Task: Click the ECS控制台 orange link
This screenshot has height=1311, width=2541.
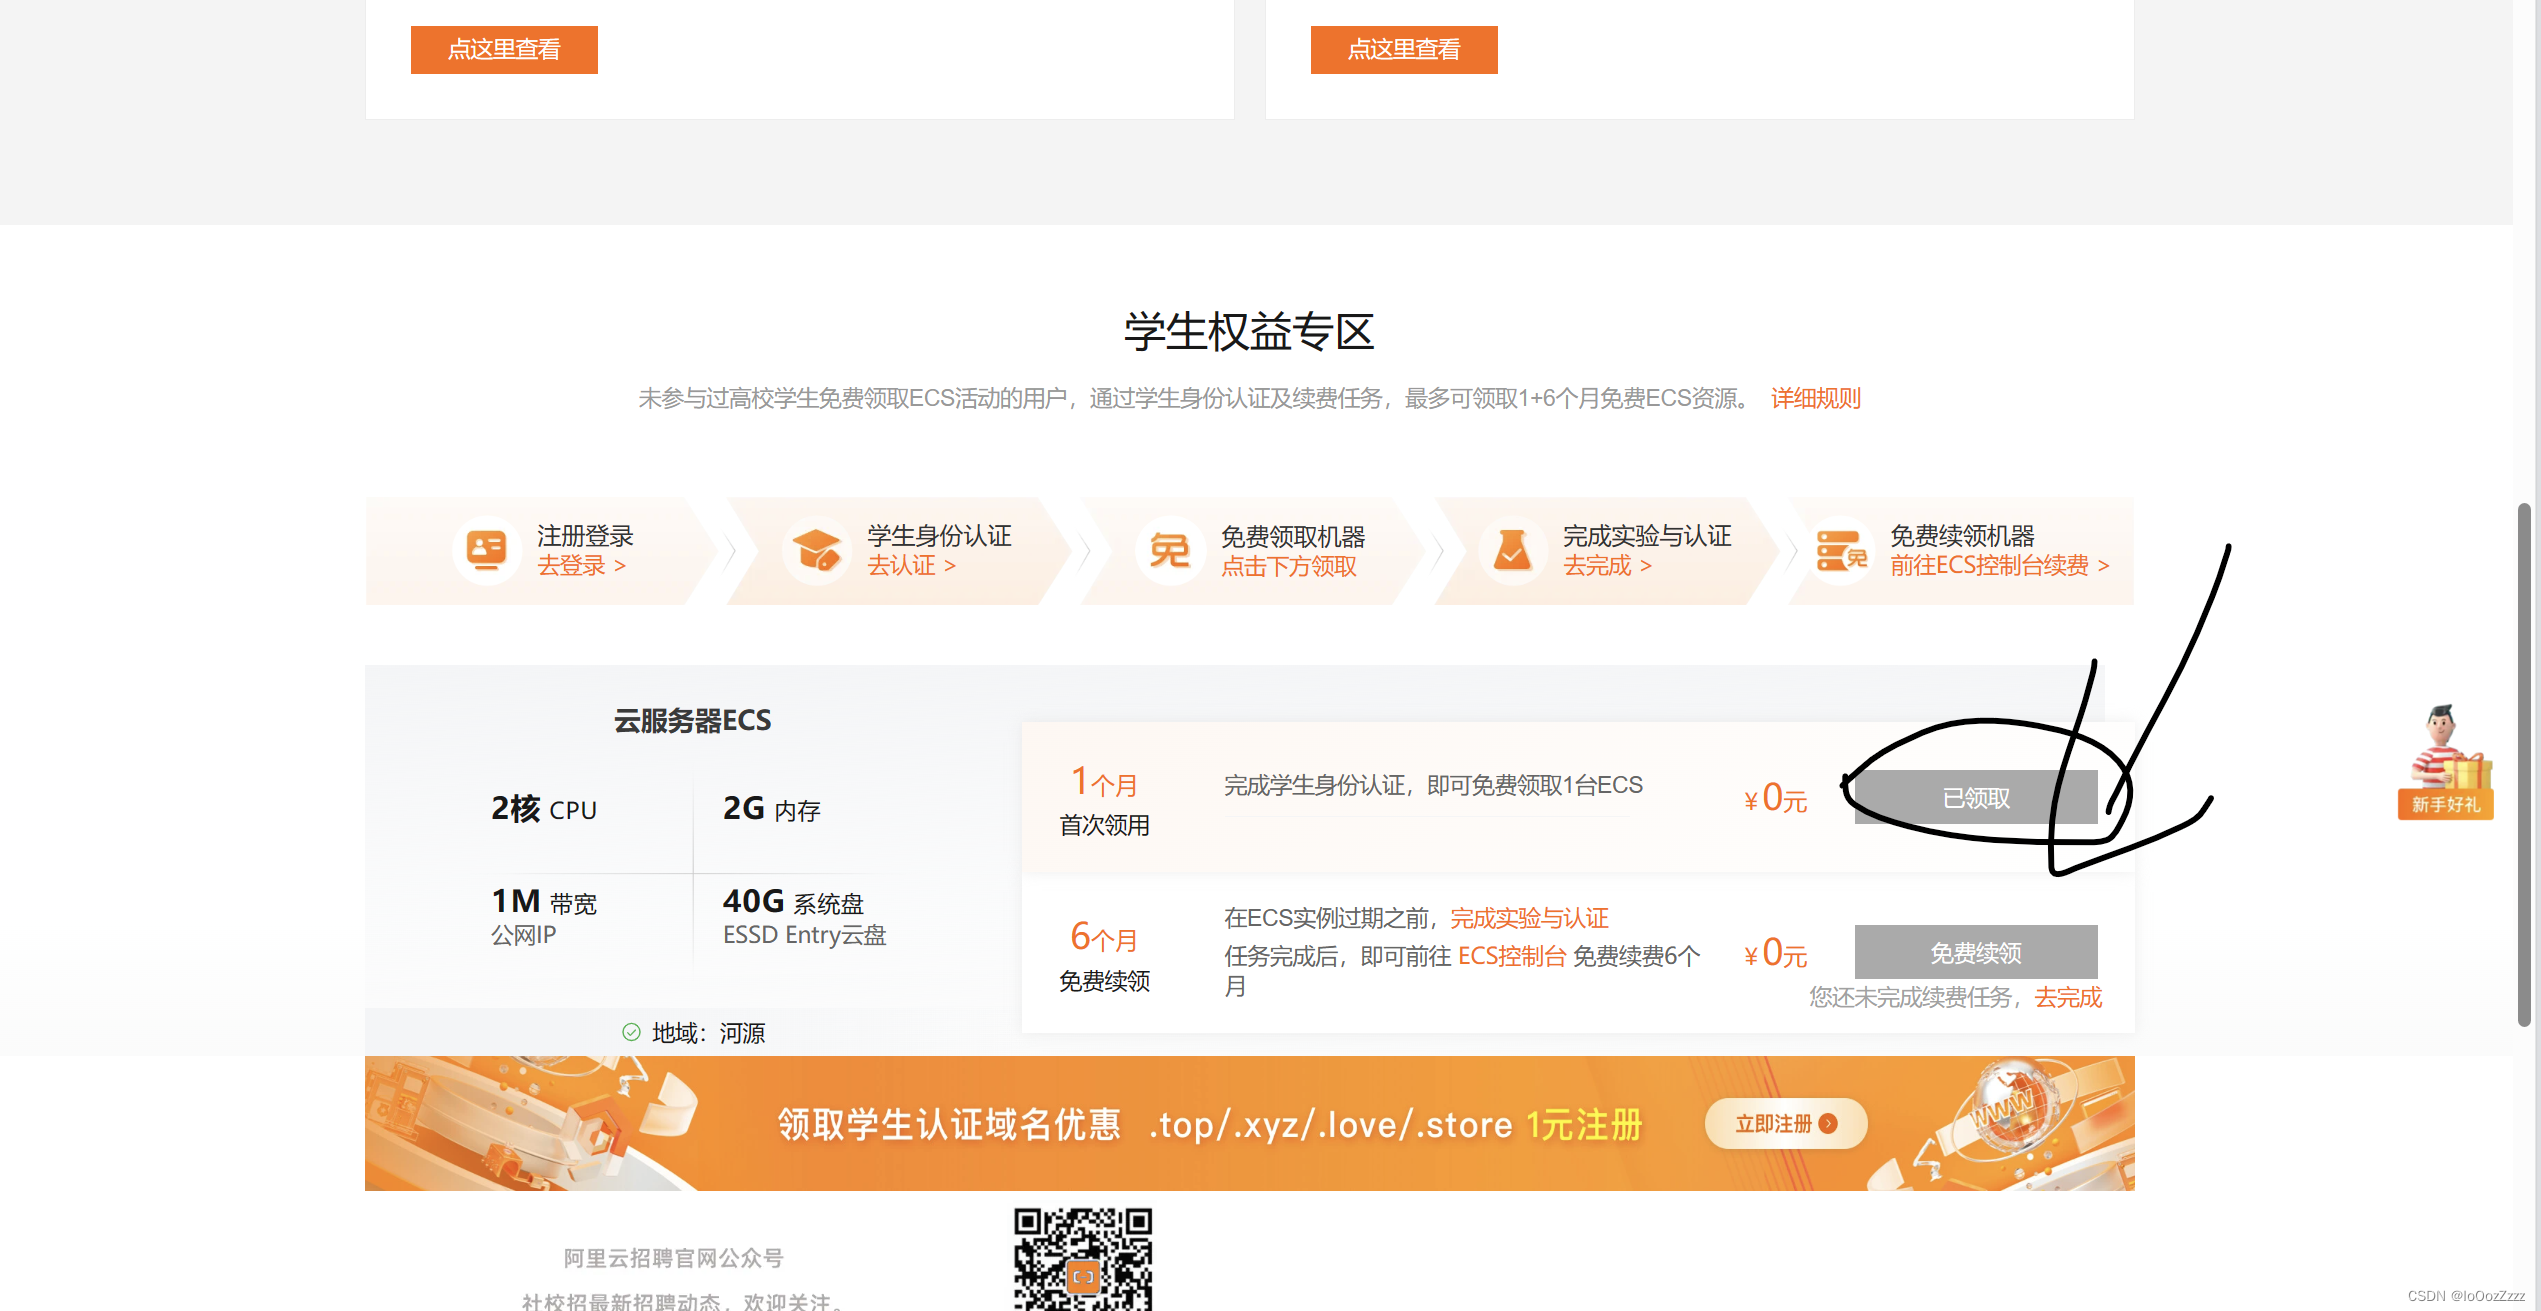Action: [1511, 956]
